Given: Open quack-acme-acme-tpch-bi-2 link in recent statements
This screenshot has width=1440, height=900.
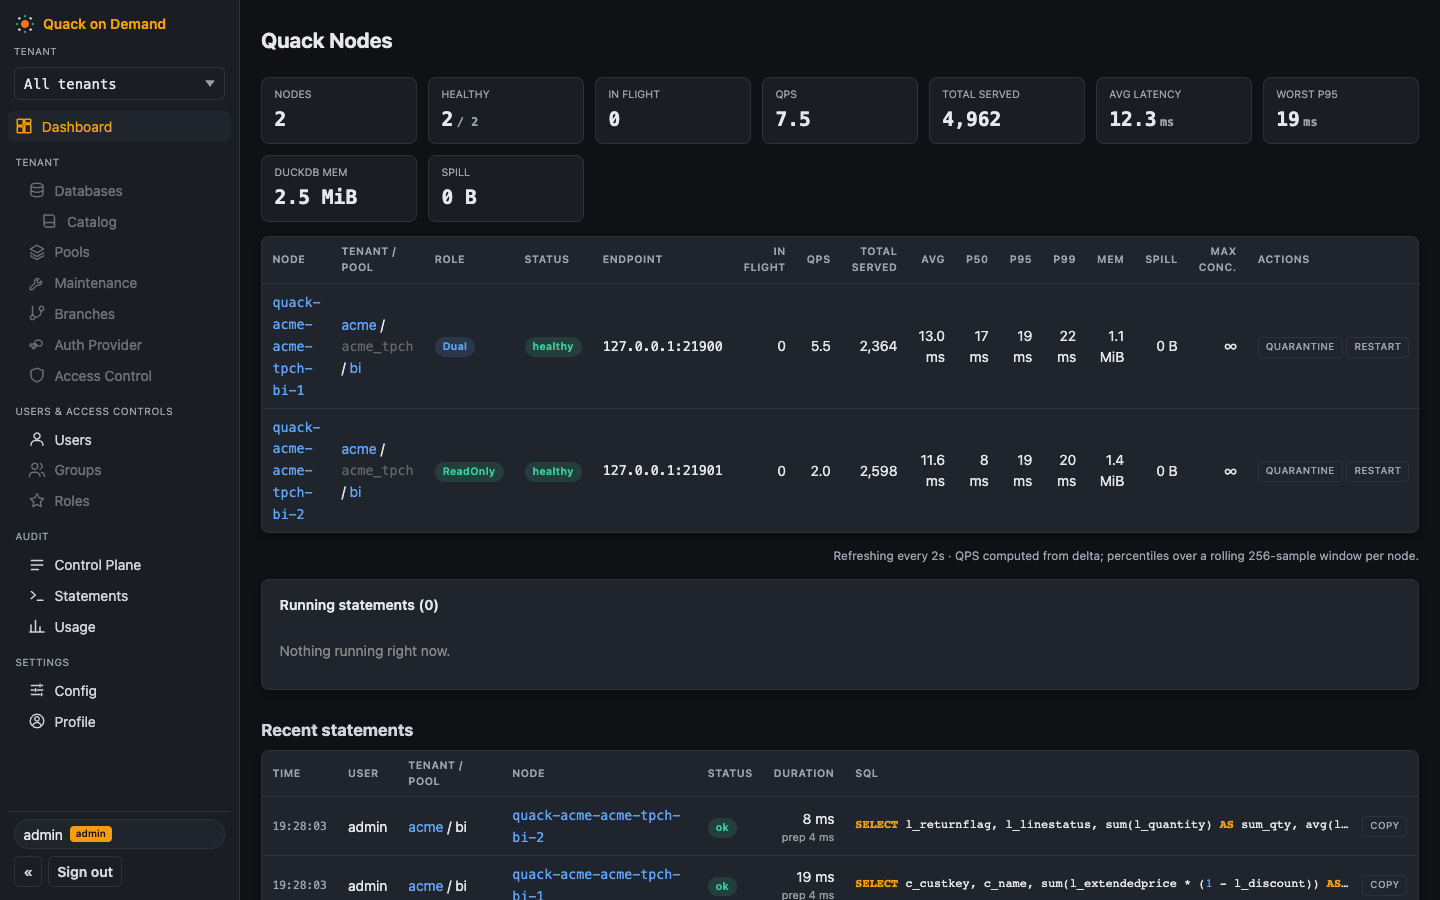Looking at the screenshot, I should pyautogui.click(x=596, y=826).
